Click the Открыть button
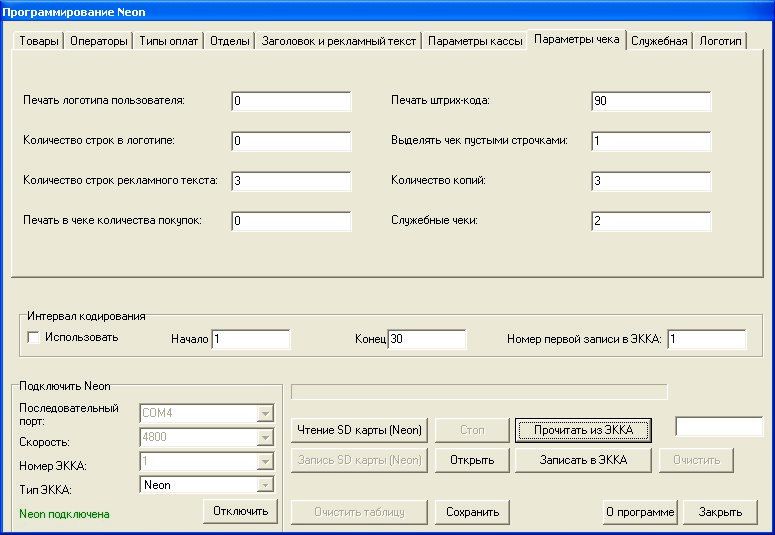 tap(472, 460)
